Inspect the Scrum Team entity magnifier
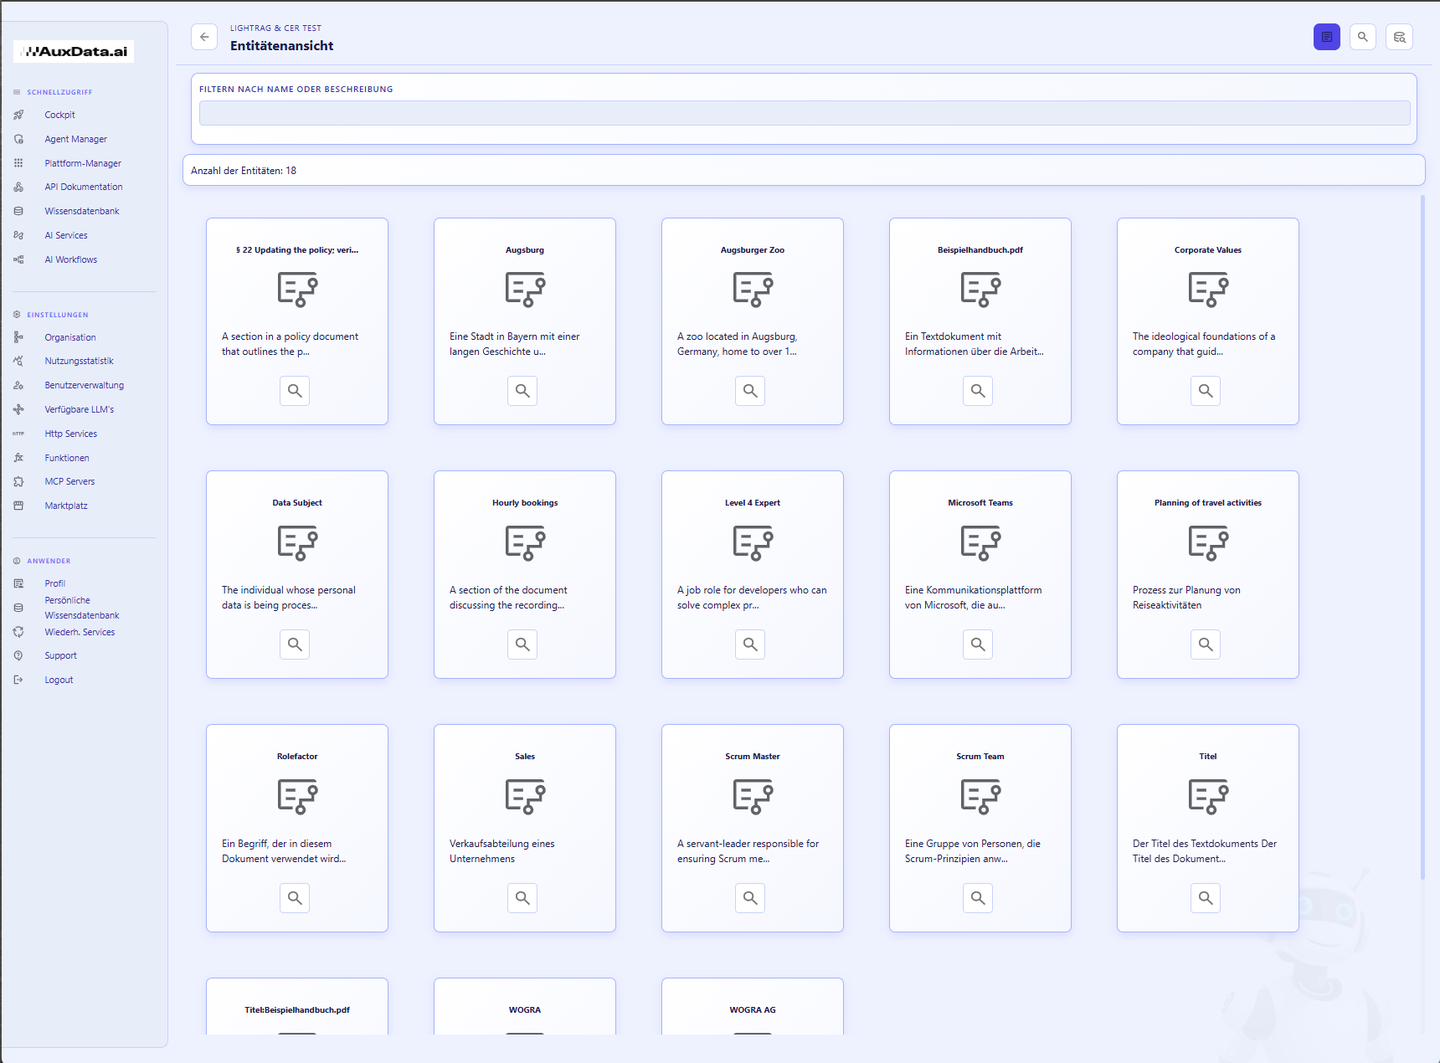 978,898
